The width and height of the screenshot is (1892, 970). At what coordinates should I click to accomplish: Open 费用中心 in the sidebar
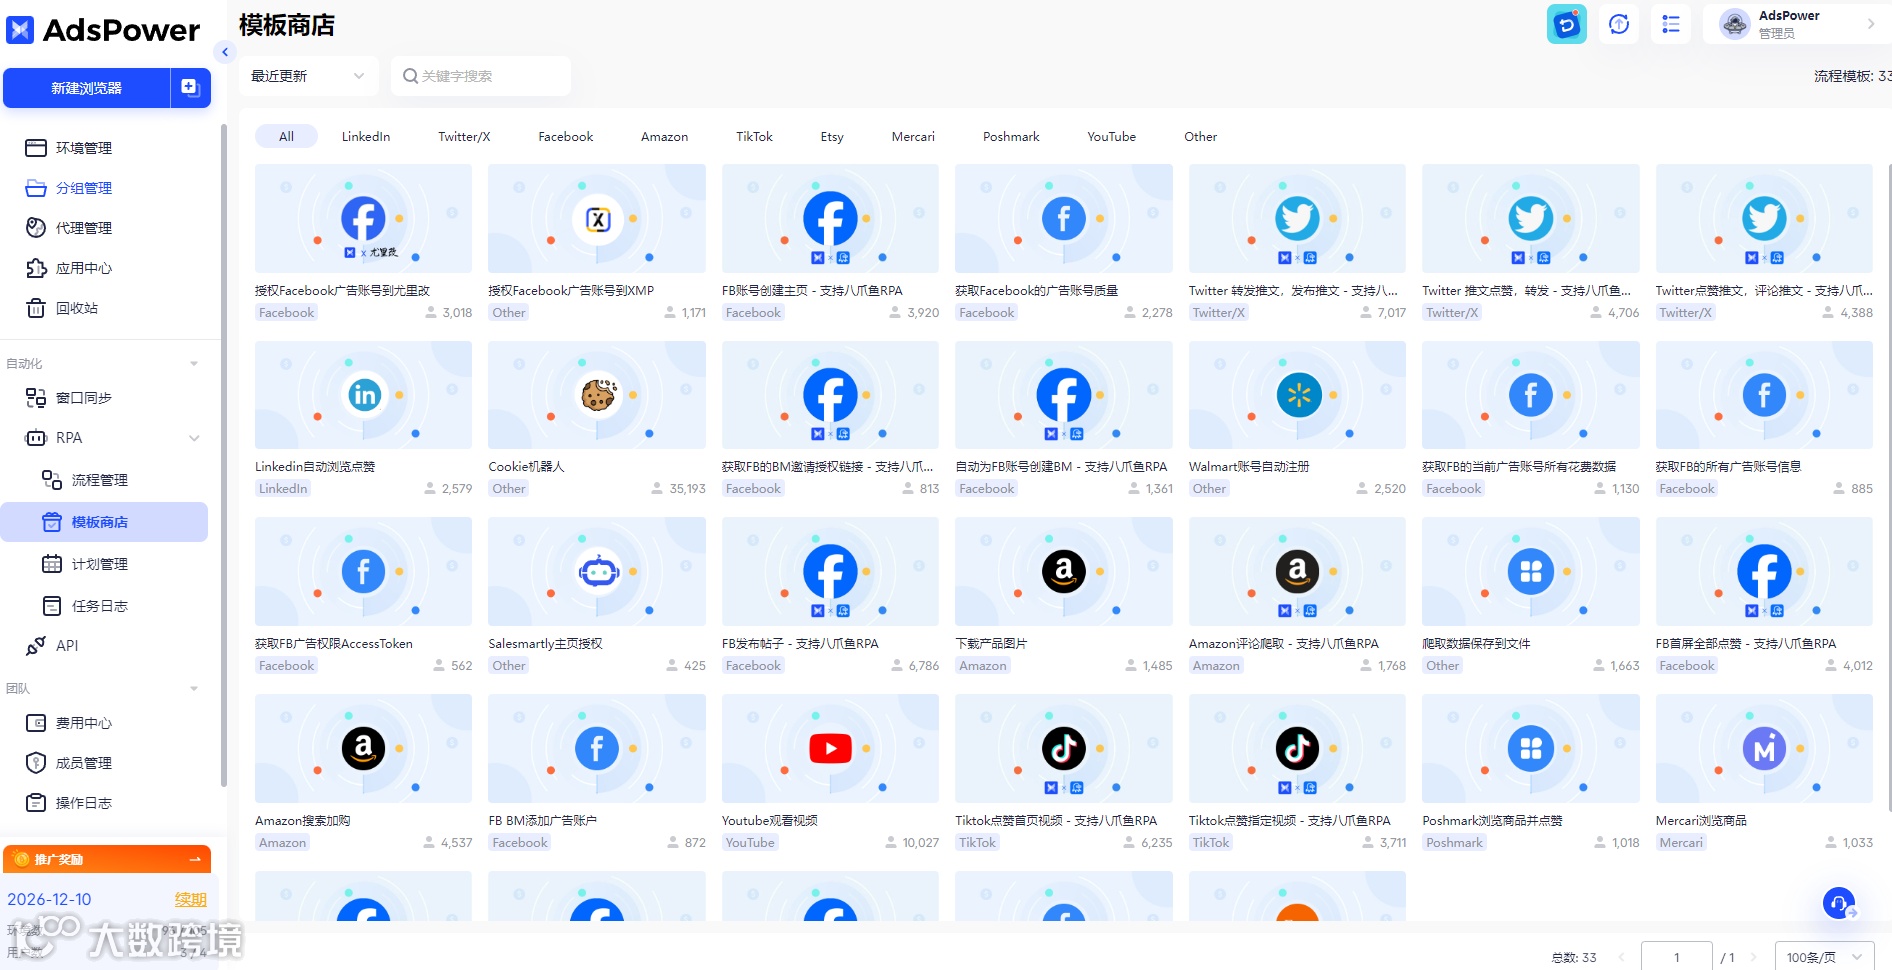(84, 723)
